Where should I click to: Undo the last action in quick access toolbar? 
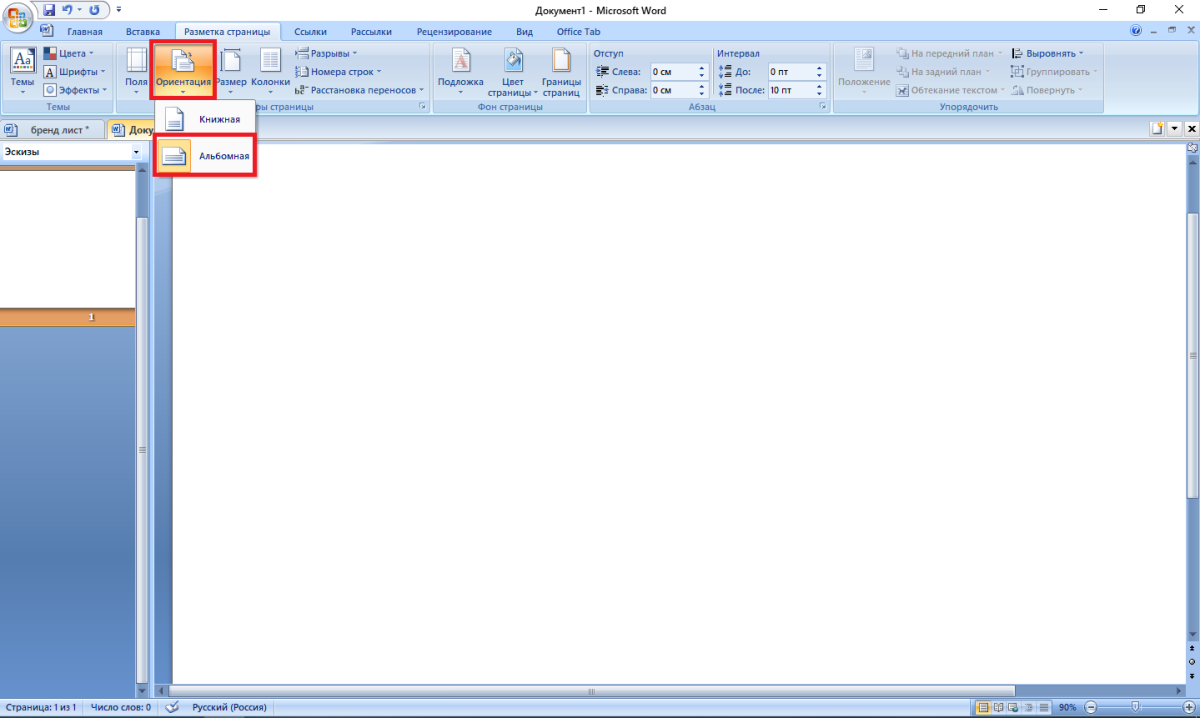(68, 10)
